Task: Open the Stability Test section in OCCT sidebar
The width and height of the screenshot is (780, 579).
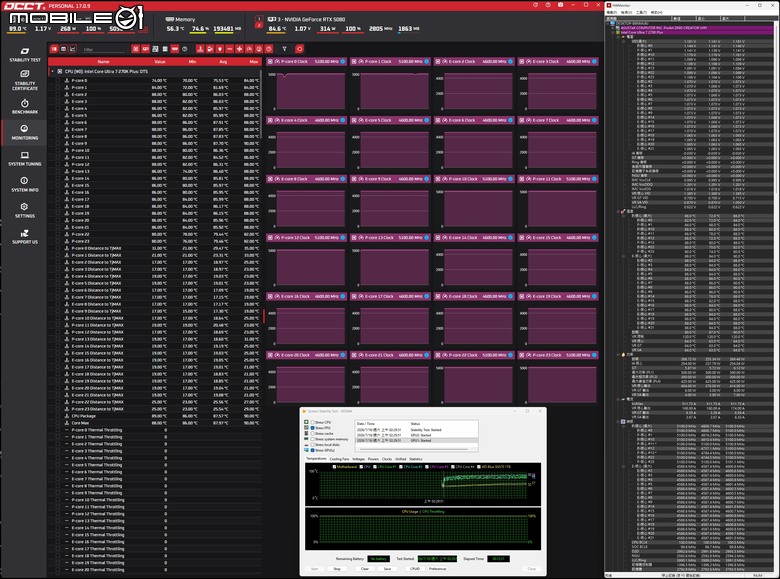Action: tap(24, 55)
